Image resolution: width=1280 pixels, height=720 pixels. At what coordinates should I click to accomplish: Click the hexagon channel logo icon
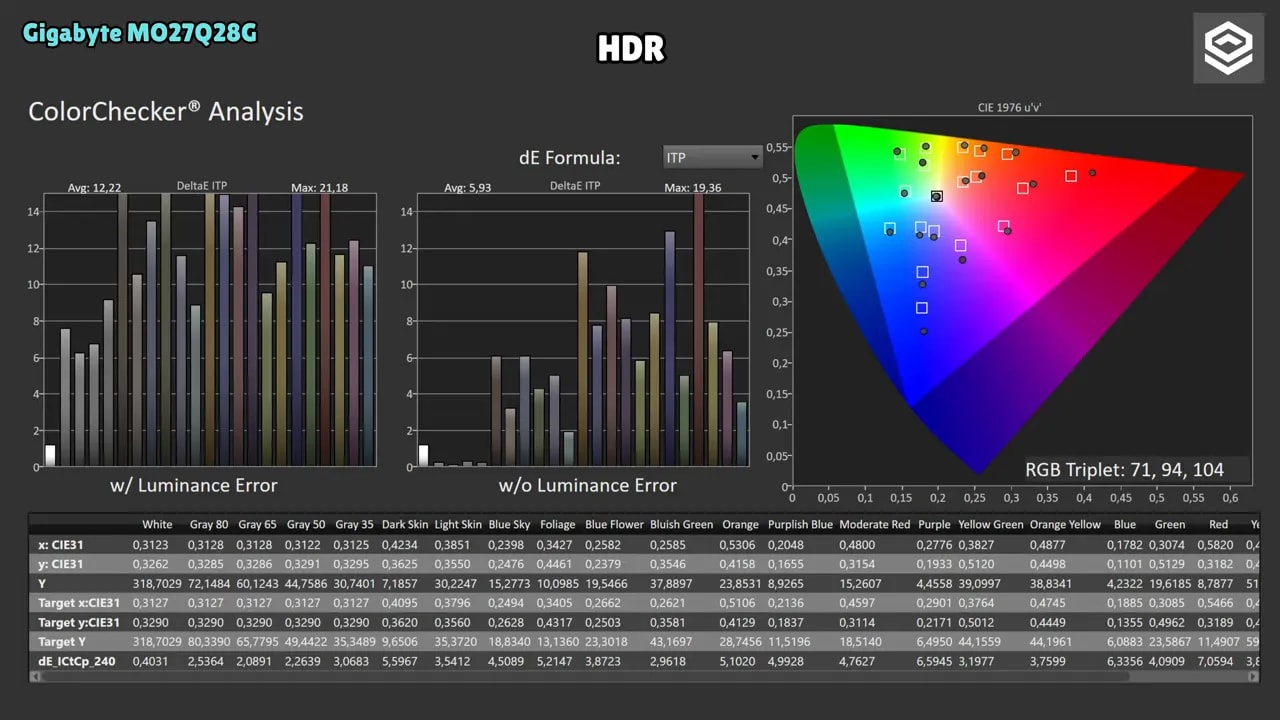tap(1228, 48)
